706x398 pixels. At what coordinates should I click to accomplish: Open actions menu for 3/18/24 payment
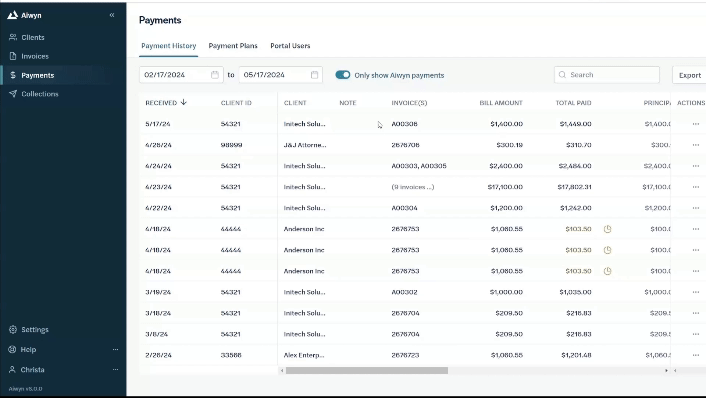pyautogui.click(x=696, y=313)
